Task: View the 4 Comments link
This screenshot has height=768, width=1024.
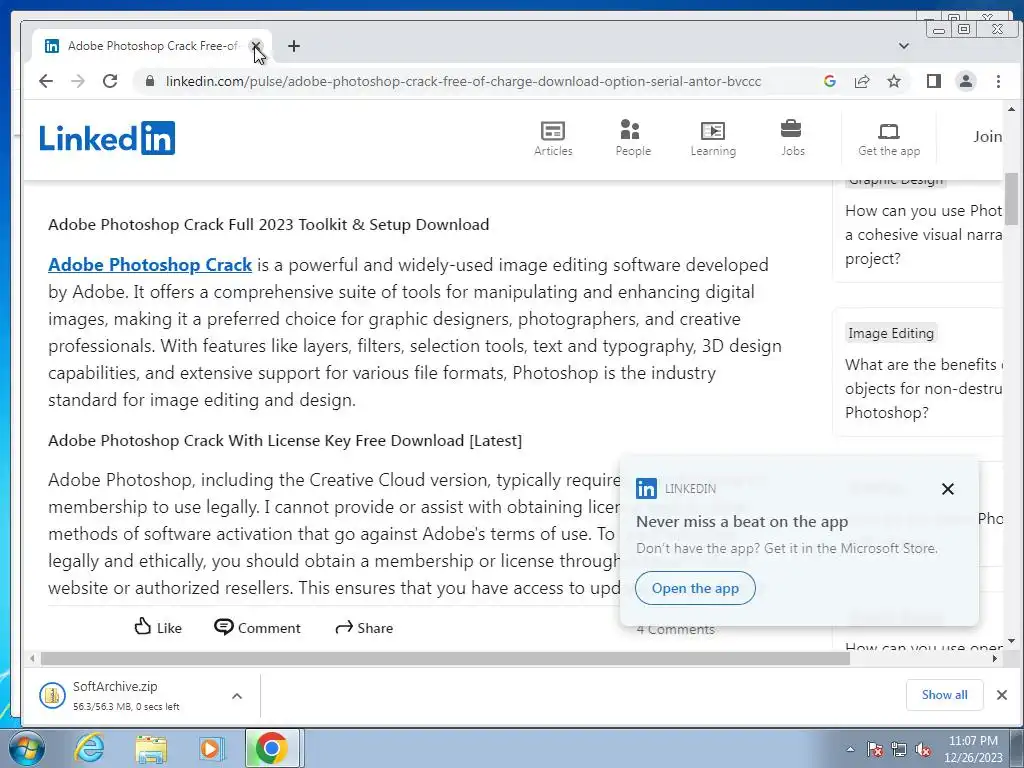Action: pos(675,630)
